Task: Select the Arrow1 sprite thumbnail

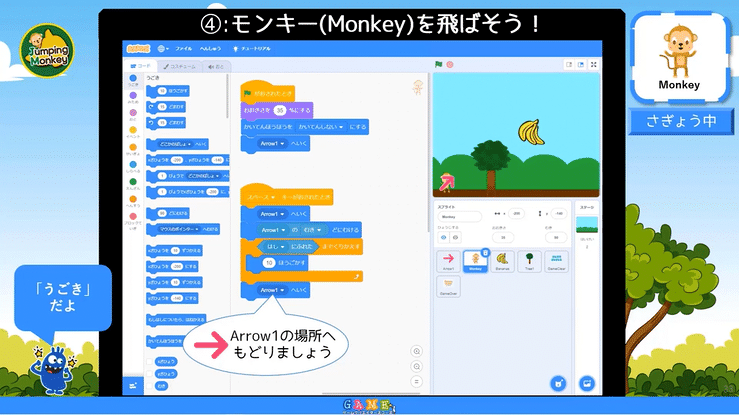Action: [448, 261]
